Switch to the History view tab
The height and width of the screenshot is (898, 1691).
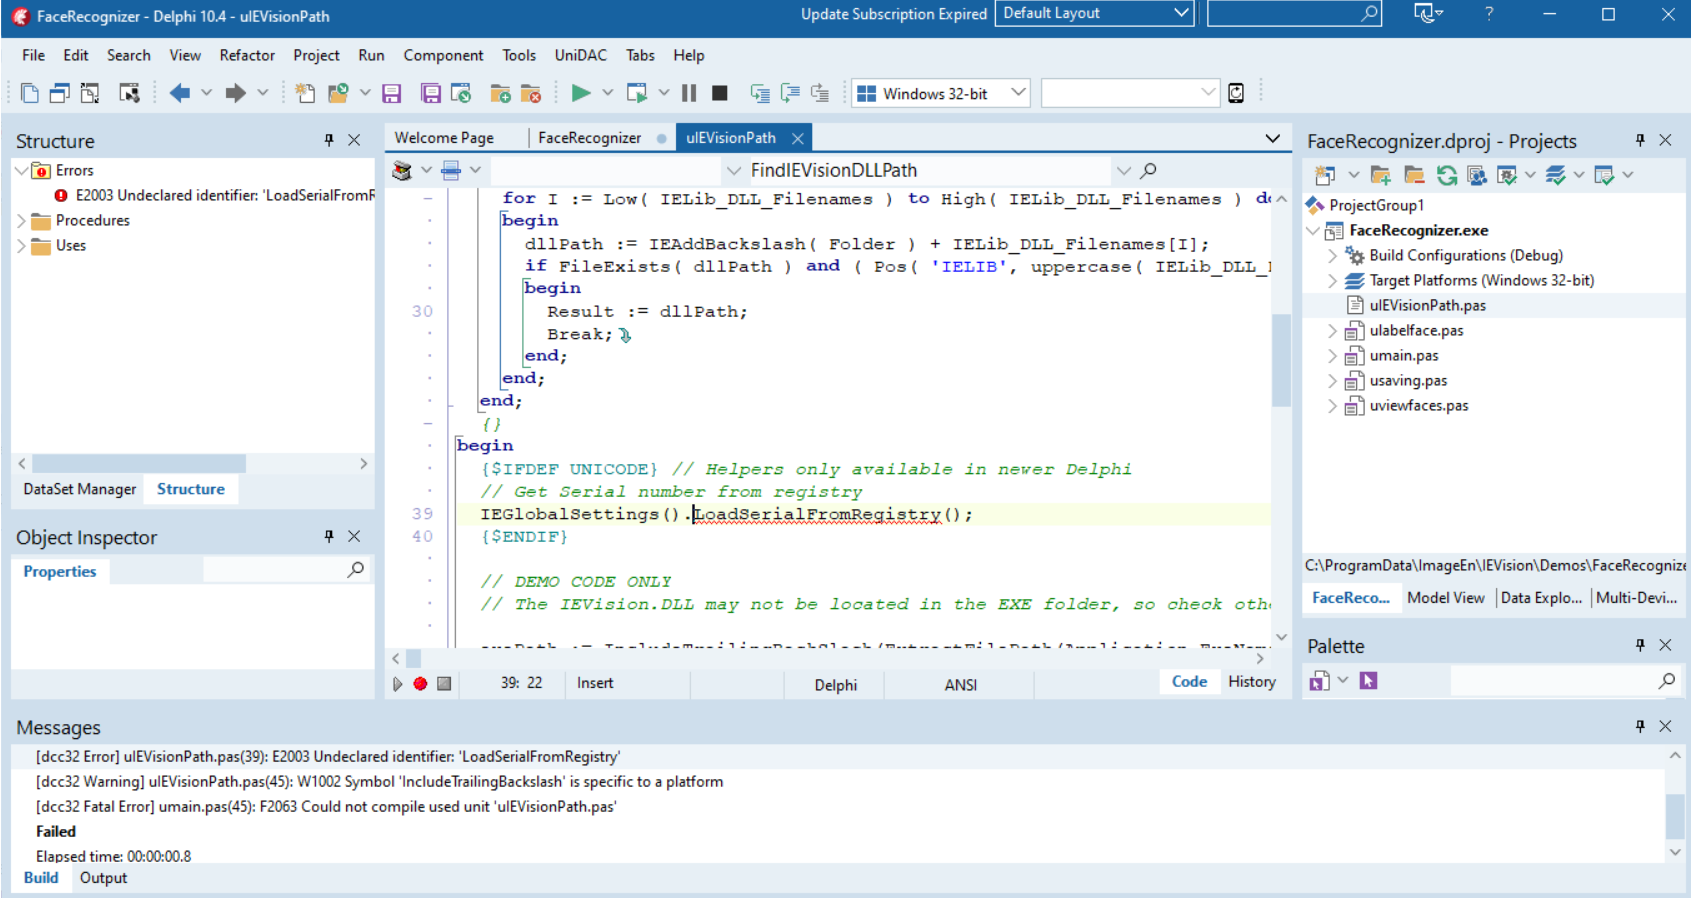pyautogui.click(x=1252, y=682)
